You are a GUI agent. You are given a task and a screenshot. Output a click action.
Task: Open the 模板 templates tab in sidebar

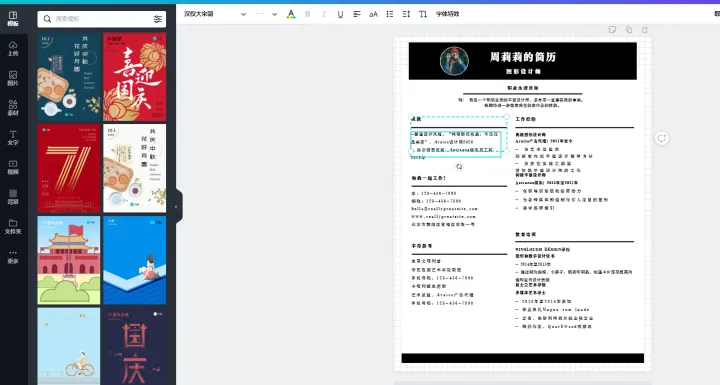click(13, 18)
